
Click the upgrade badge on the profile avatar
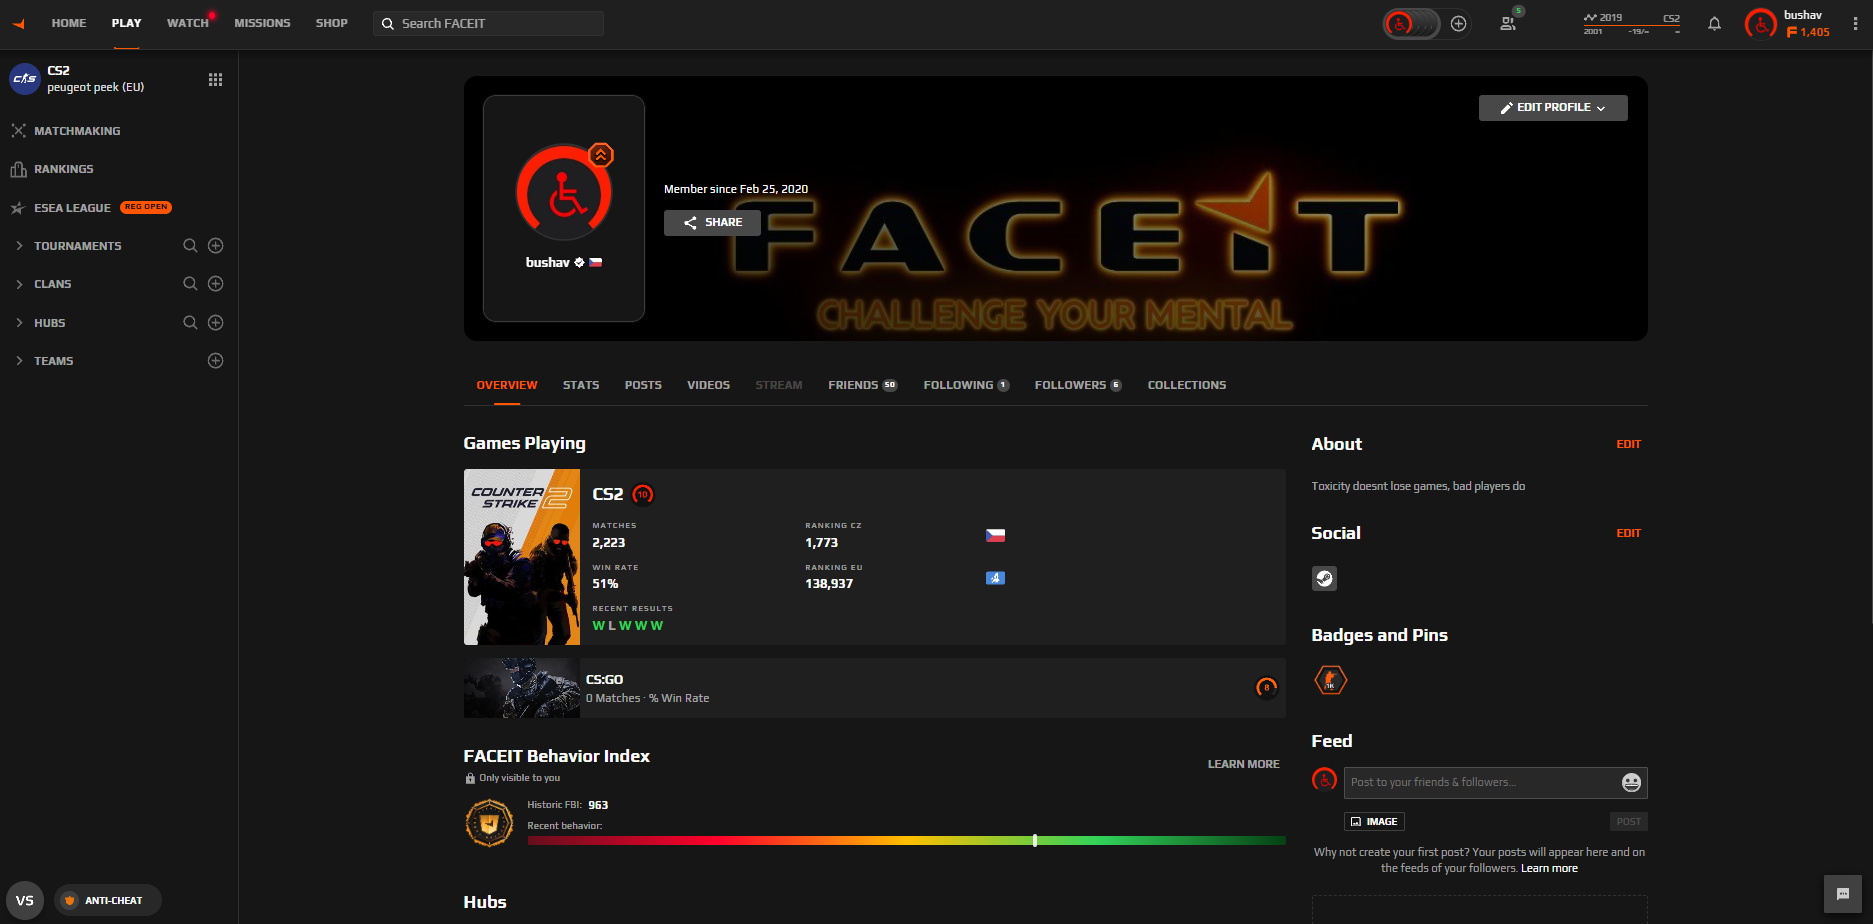pos(601,155)
